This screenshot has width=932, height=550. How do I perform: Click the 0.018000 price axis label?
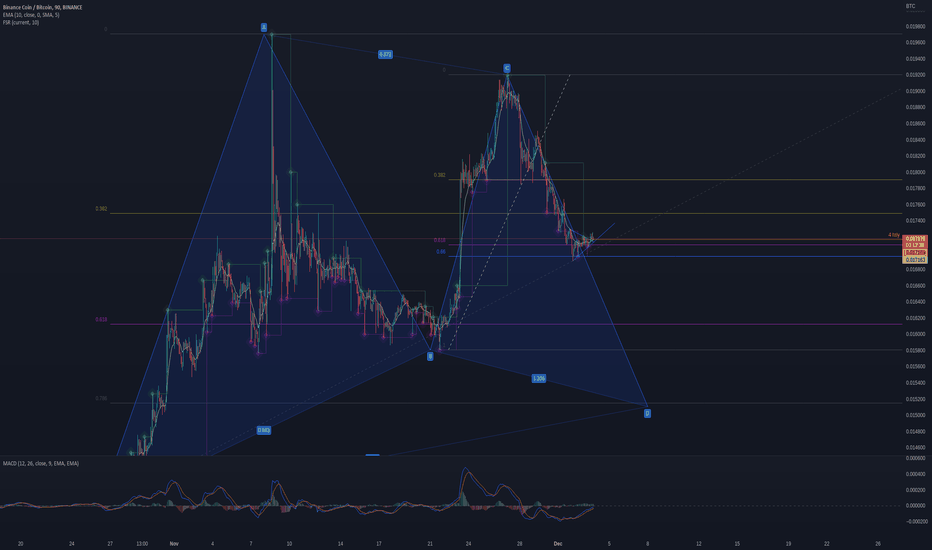point(915,172)
